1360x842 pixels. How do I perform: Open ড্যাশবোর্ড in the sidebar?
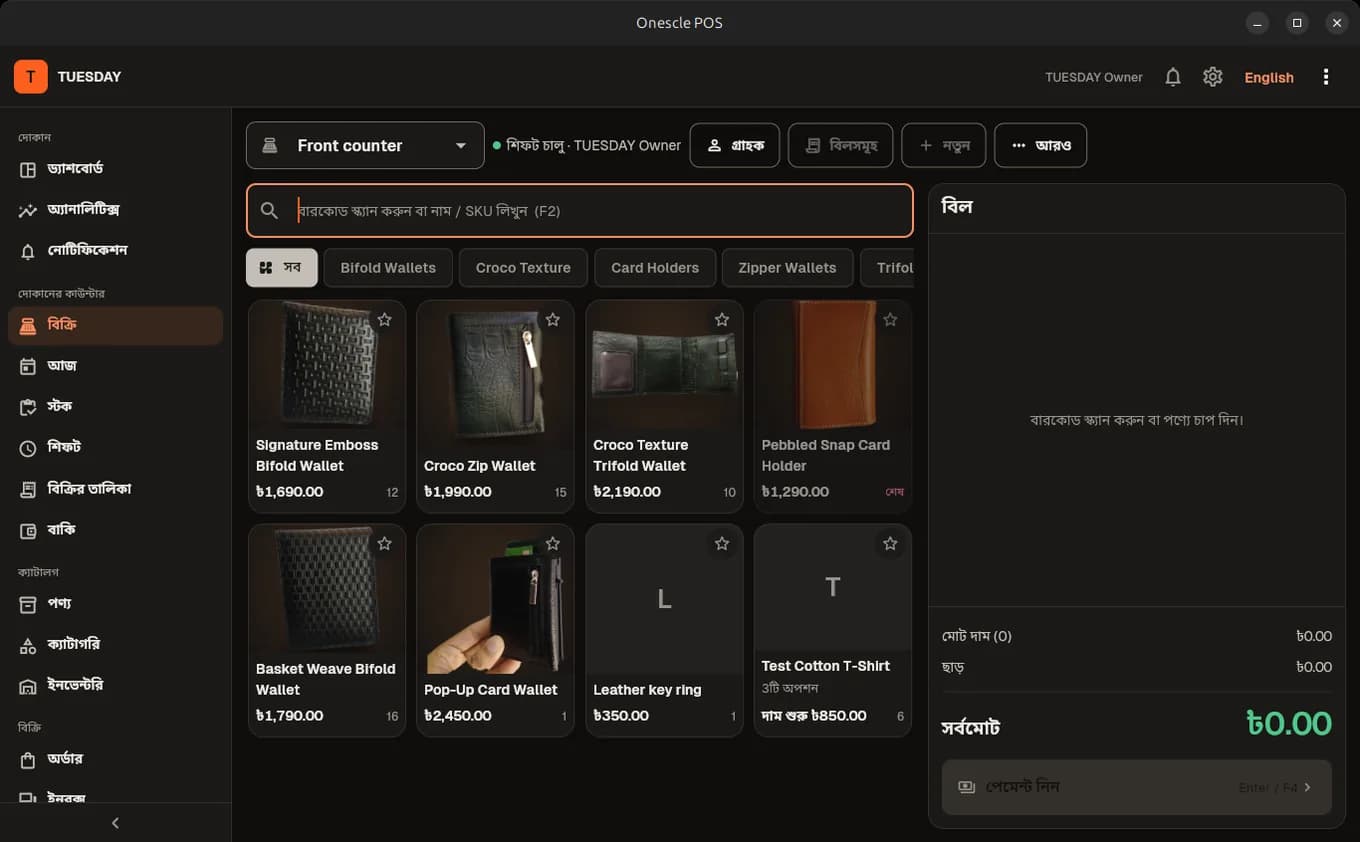tap(115, 169)
